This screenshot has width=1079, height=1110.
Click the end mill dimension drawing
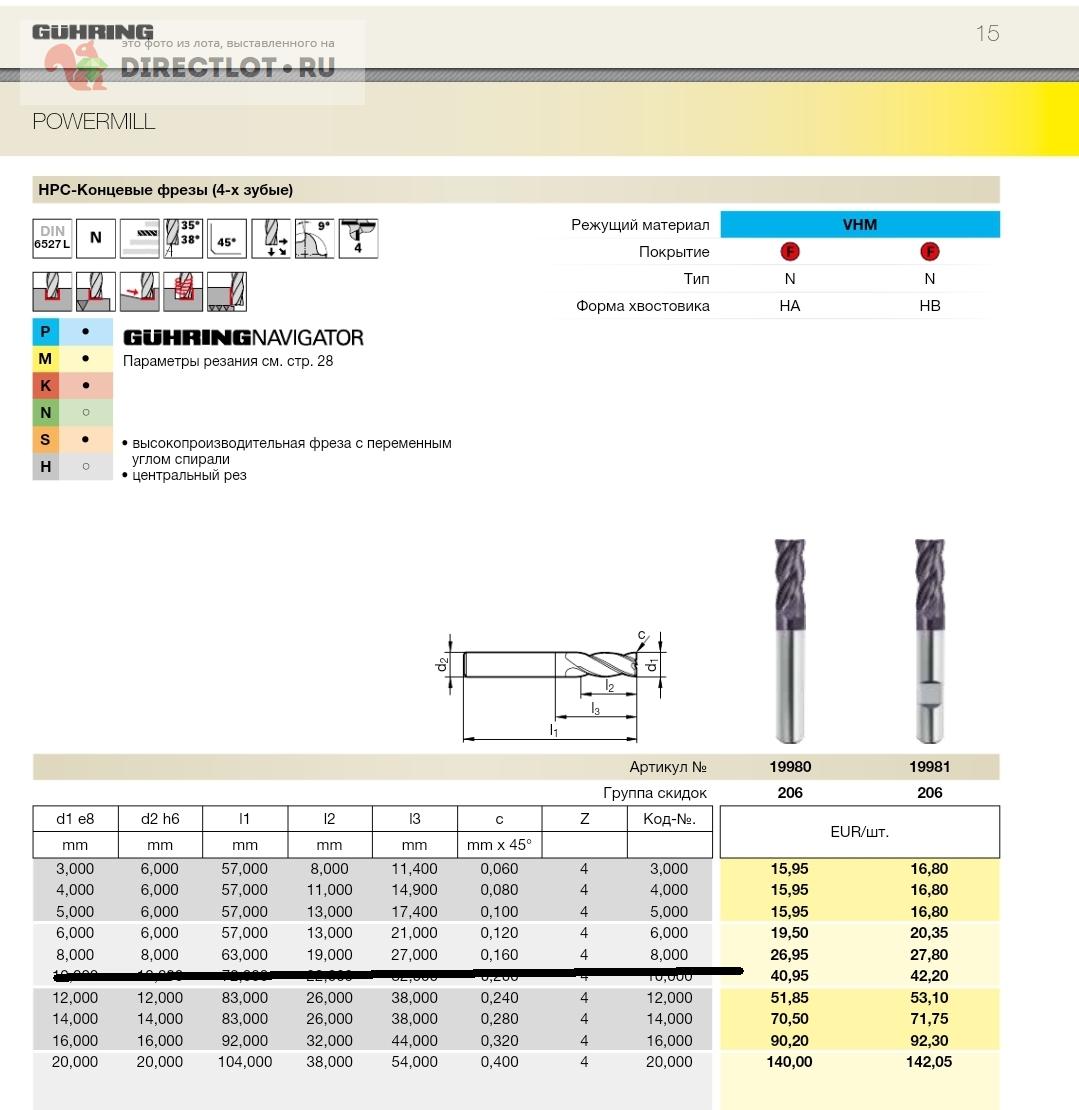point(550,685)
